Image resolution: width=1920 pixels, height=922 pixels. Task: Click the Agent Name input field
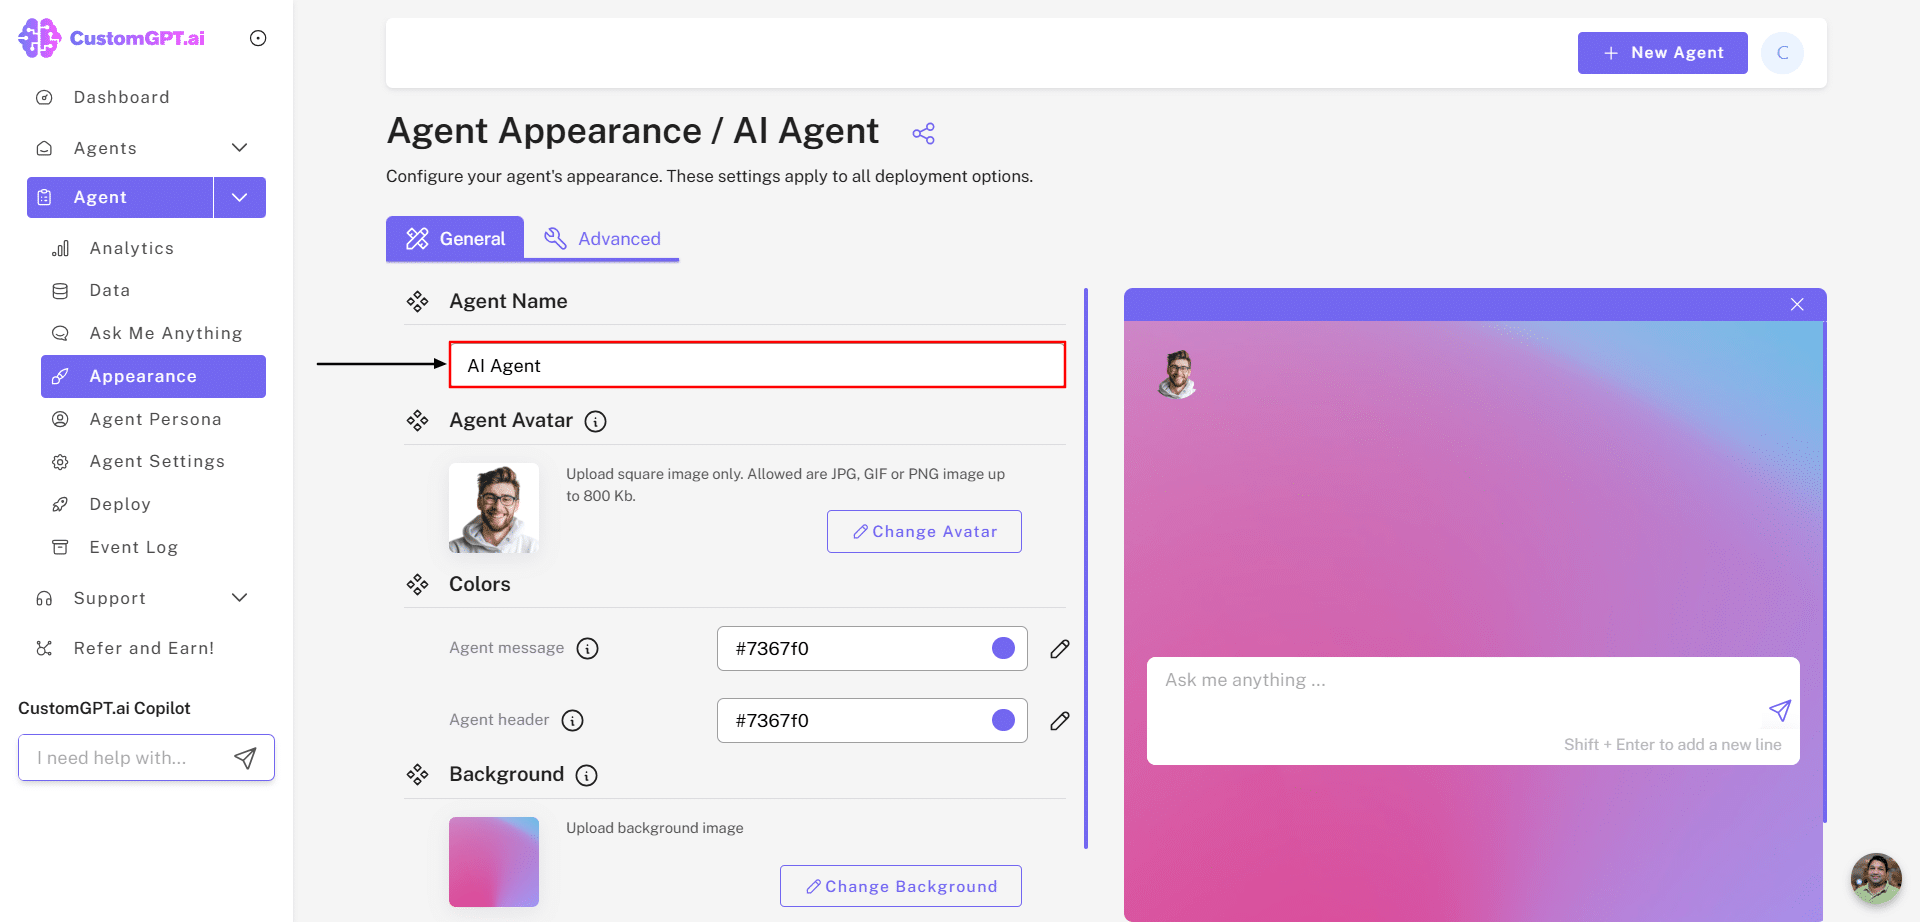[757, 365]
